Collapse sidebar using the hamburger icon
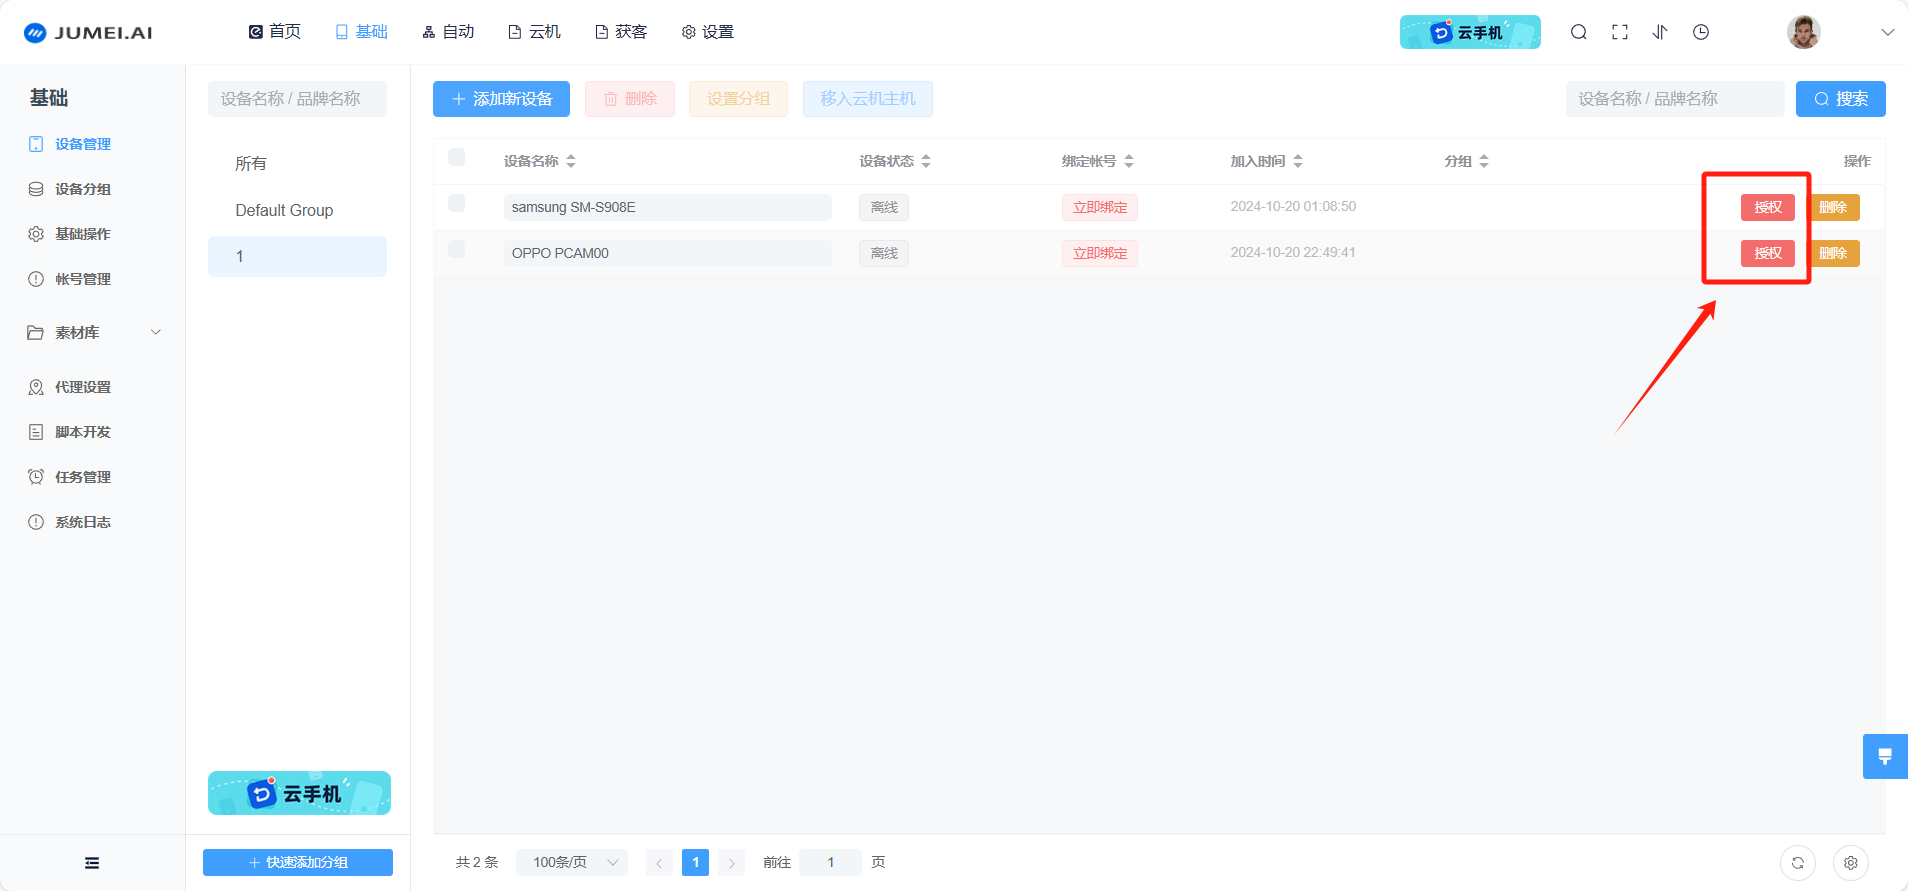The image size is (1908, 891). click(x=92, y=862)
